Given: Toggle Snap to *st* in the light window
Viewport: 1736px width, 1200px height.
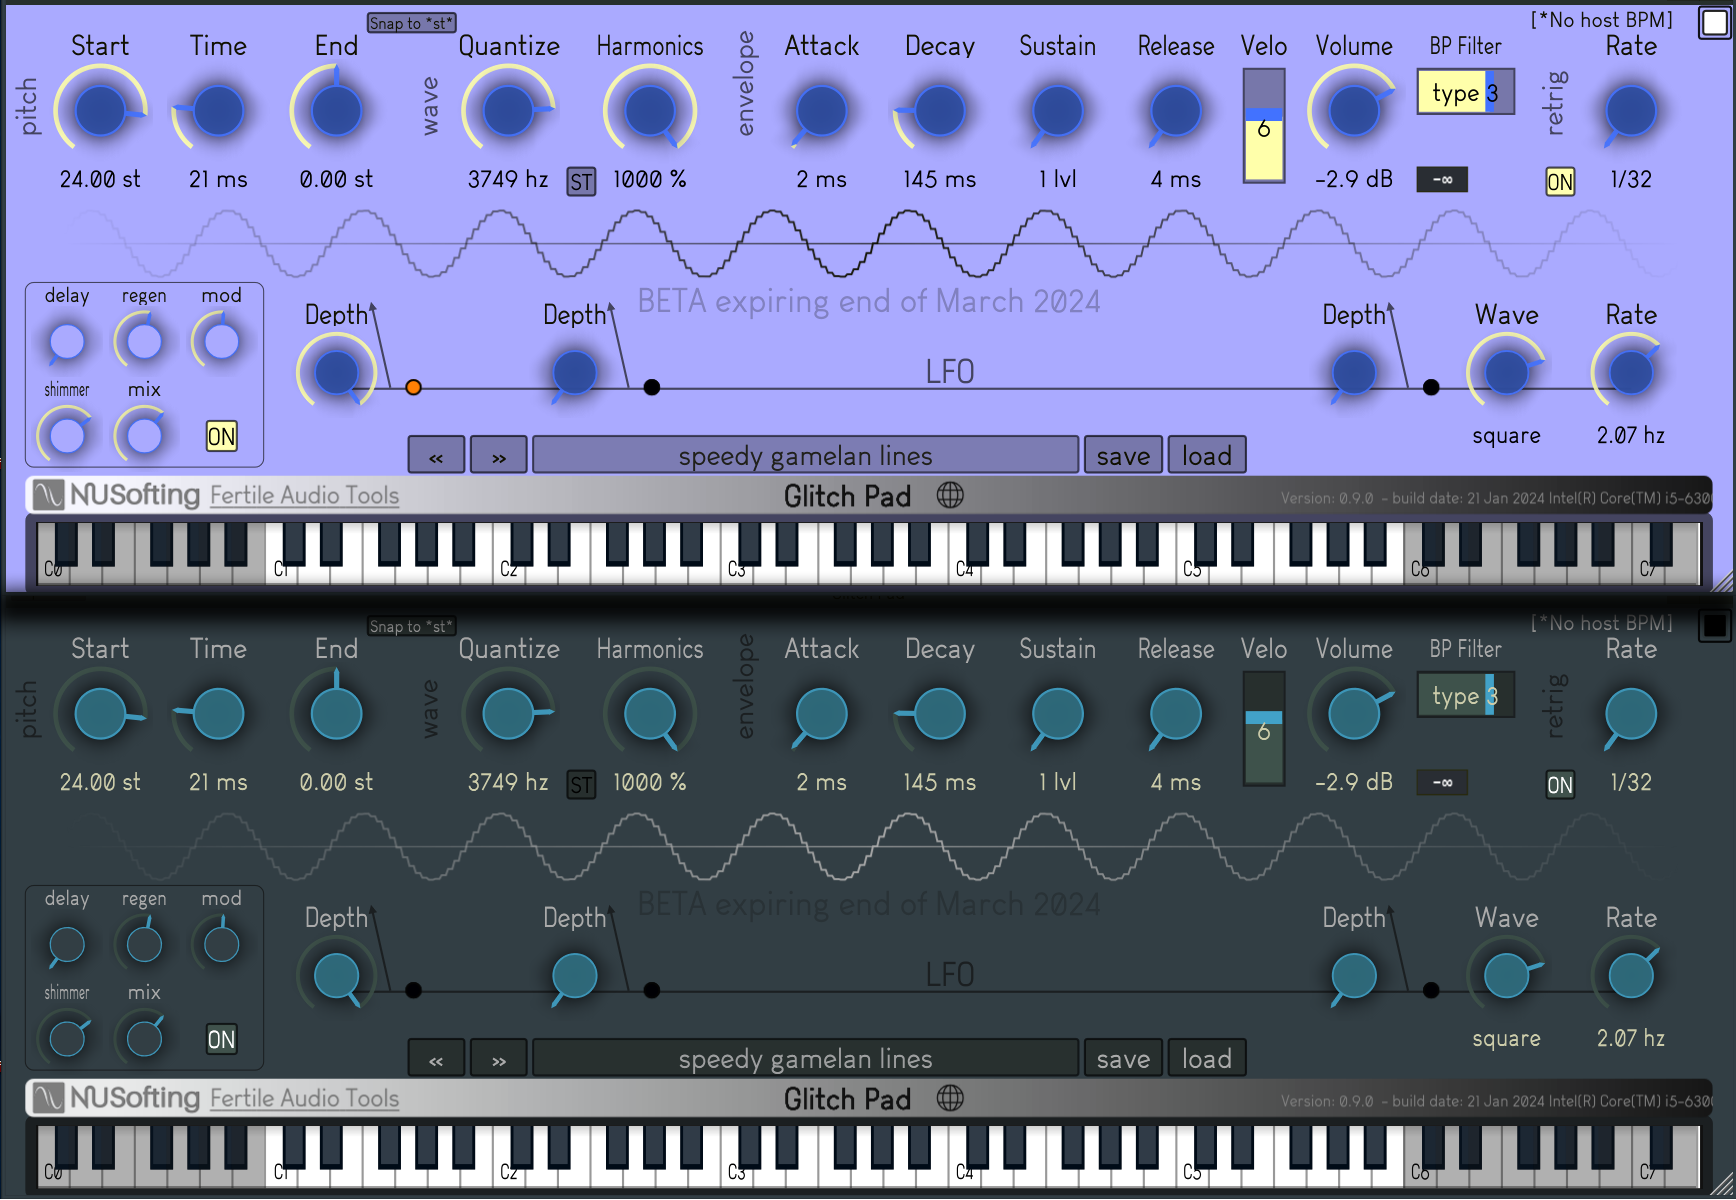Looking at the screenshot, I should [411, 23].
